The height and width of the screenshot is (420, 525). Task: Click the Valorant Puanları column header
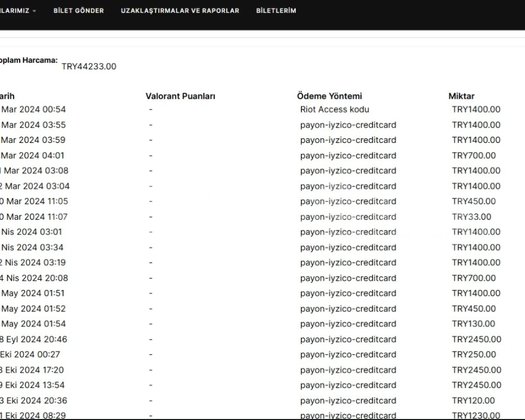coord(180,96)
